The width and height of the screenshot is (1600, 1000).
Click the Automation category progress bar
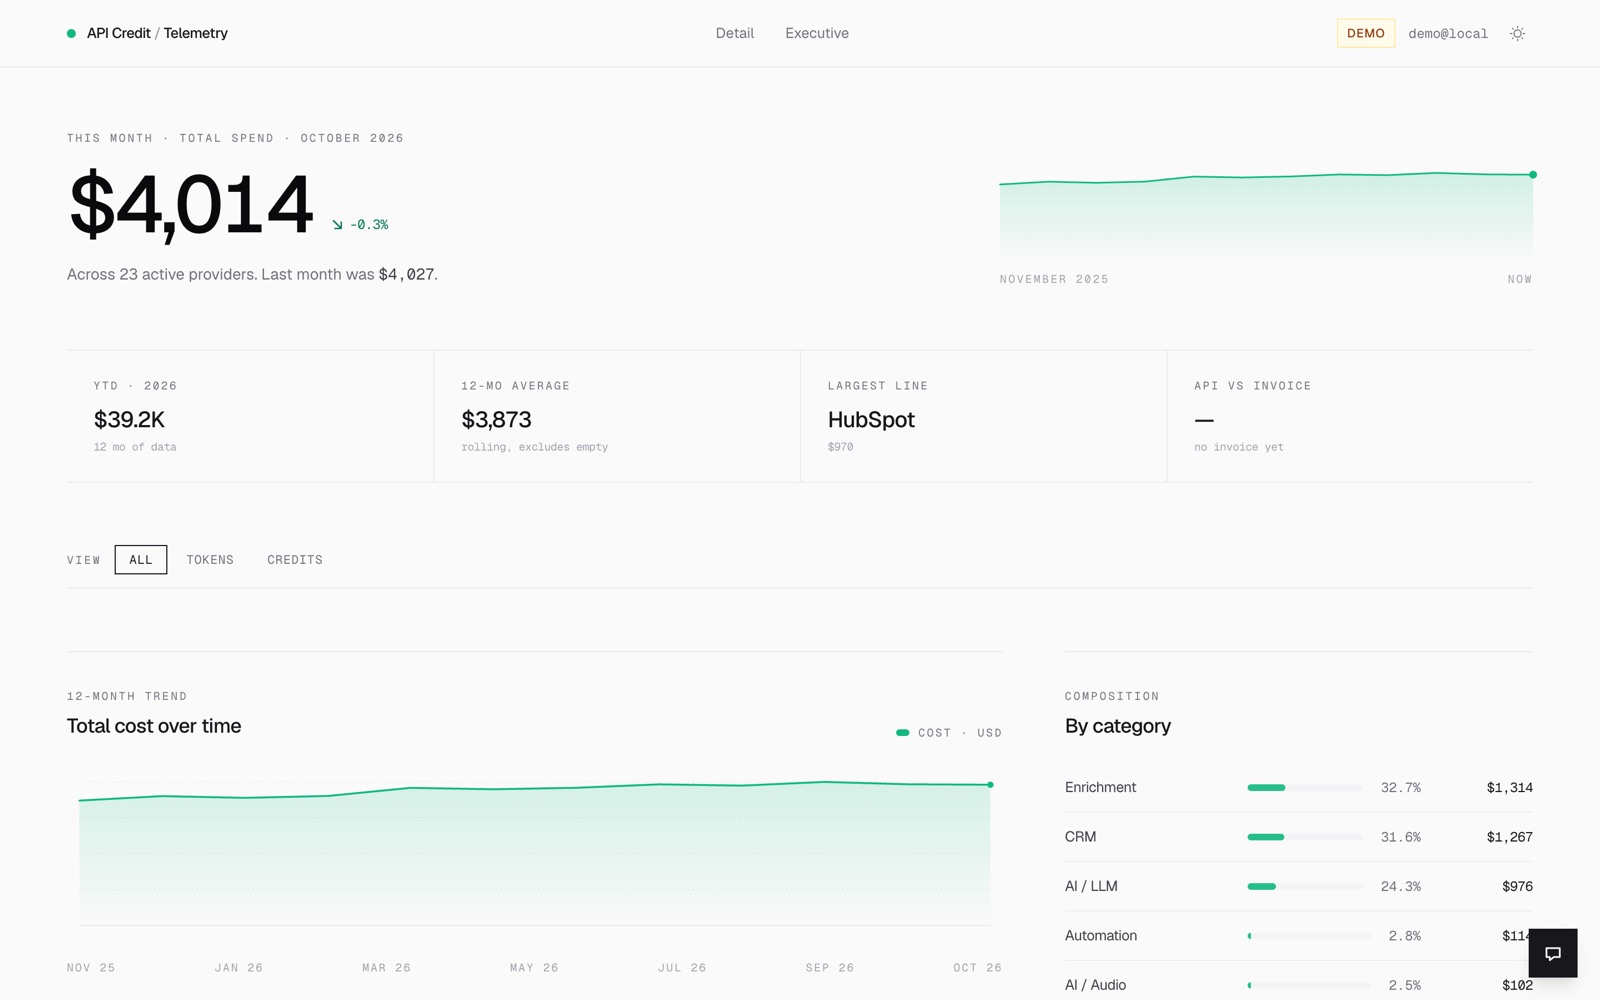[1309, 936]
